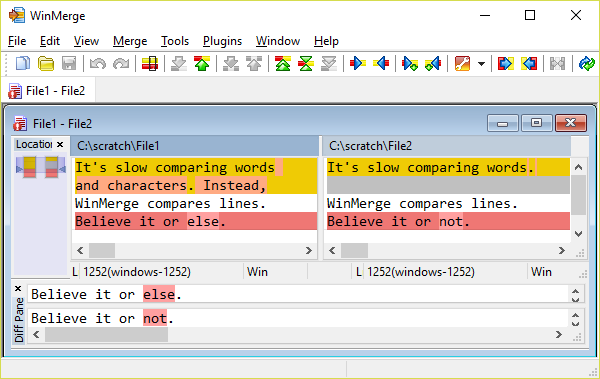Image resolution: width=600 pixels, height=379 pixels.
Task: Refresh the comparison with green arrows icon
Action: coord(586,63)
